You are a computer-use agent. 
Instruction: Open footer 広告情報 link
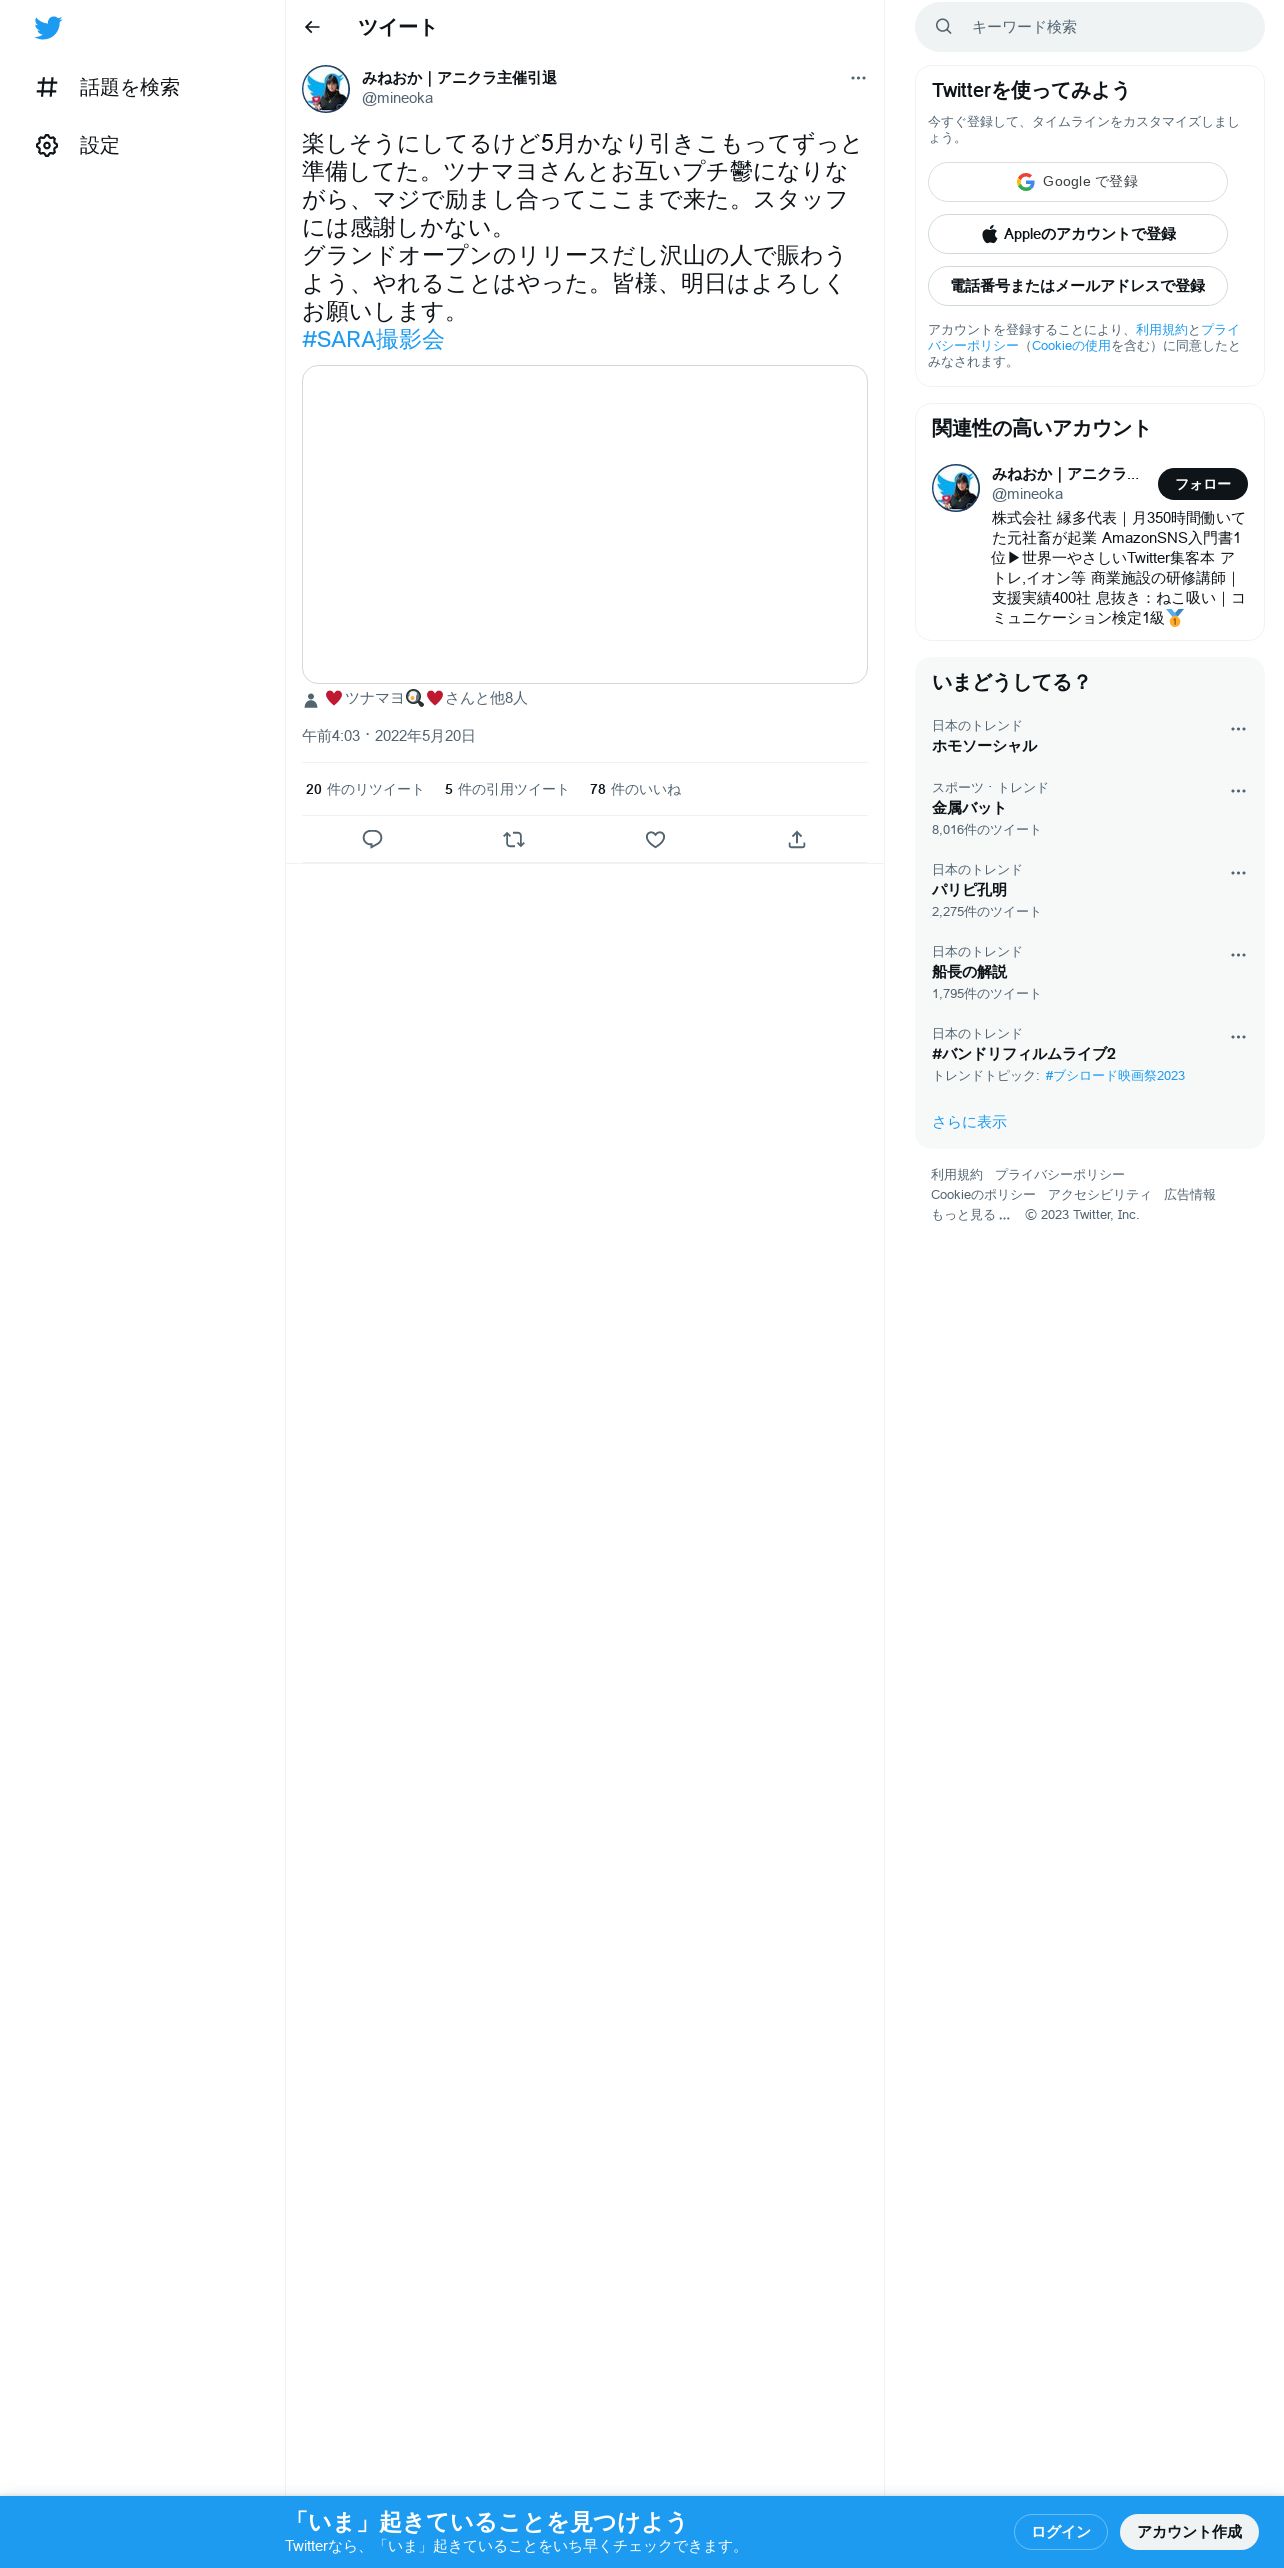(x=1190, y=1195)
